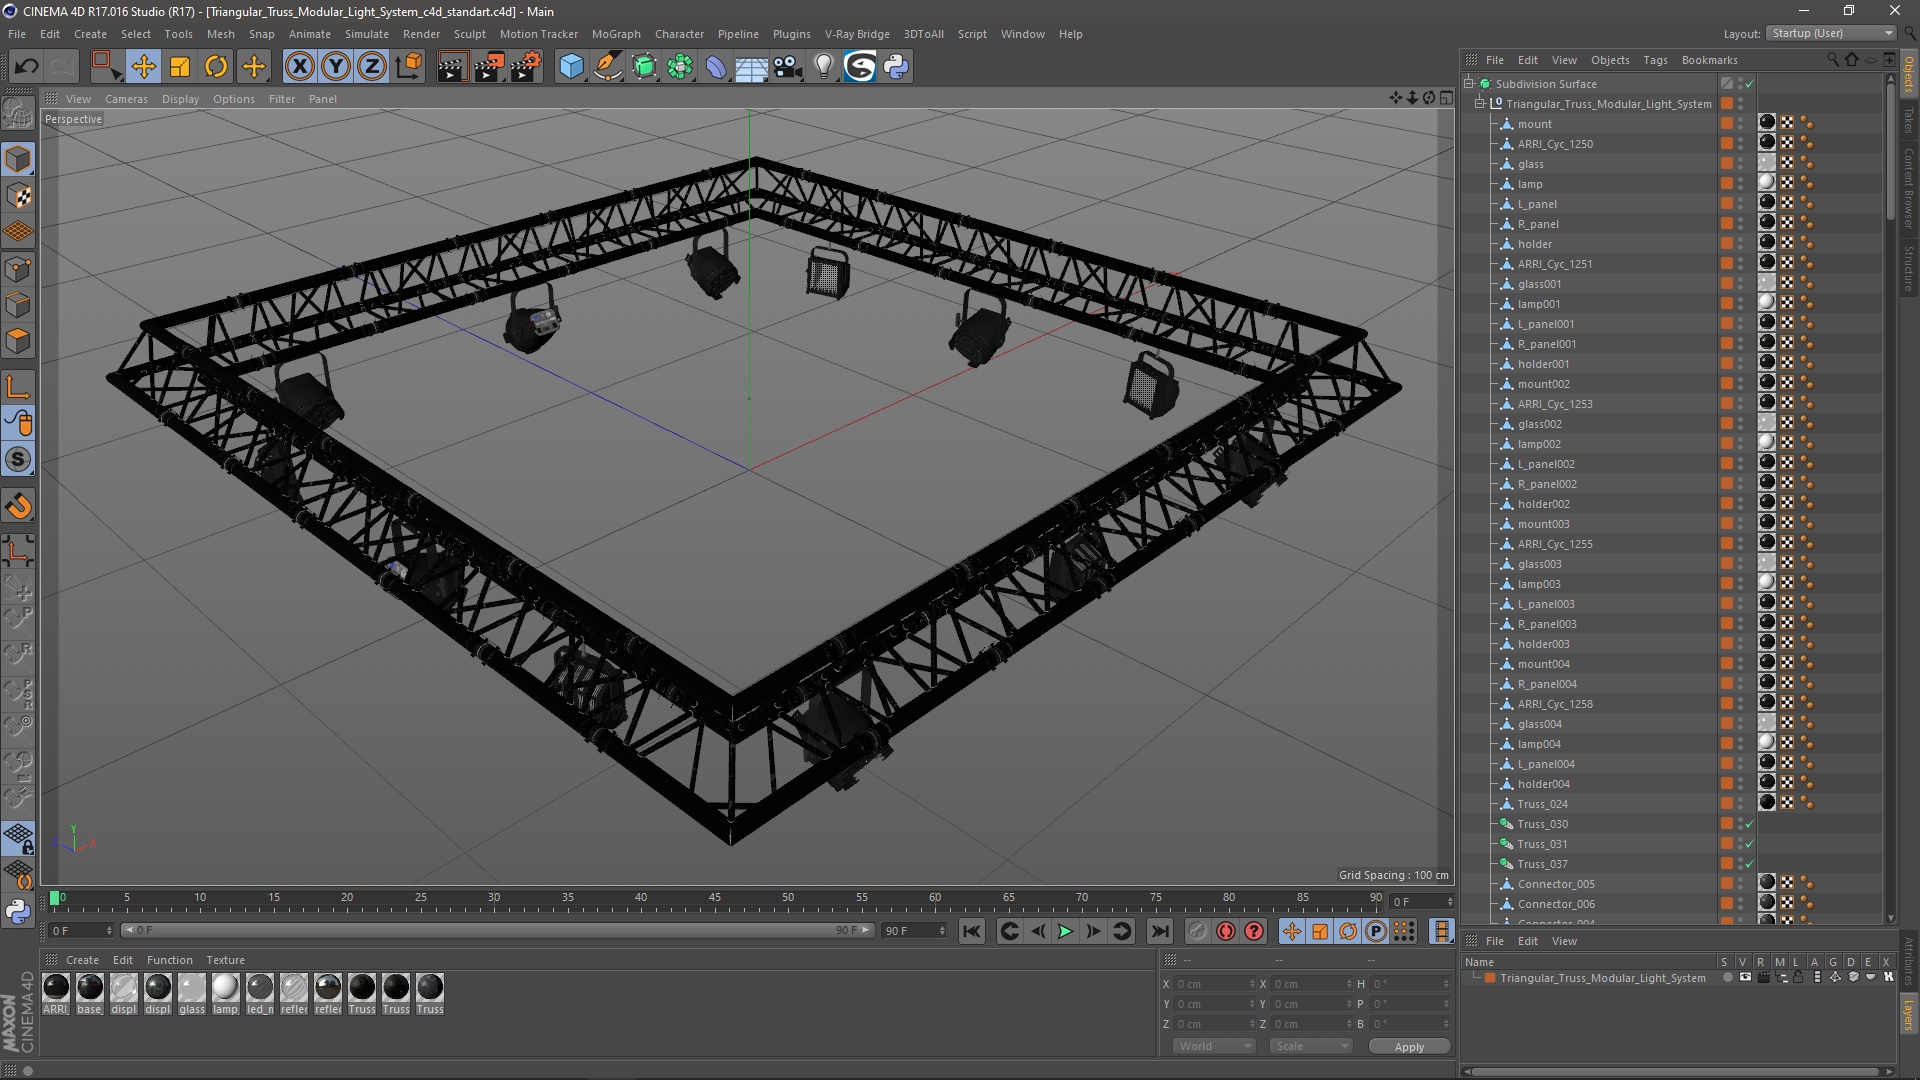Enable the snap S icon
This screenshot has height=1080, width=1920.
click(x=18, y=459)
